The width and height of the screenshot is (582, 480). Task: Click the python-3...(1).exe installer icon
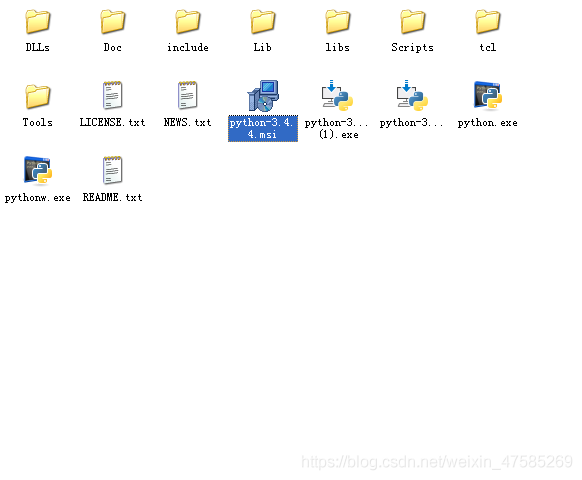coord(337,95)
